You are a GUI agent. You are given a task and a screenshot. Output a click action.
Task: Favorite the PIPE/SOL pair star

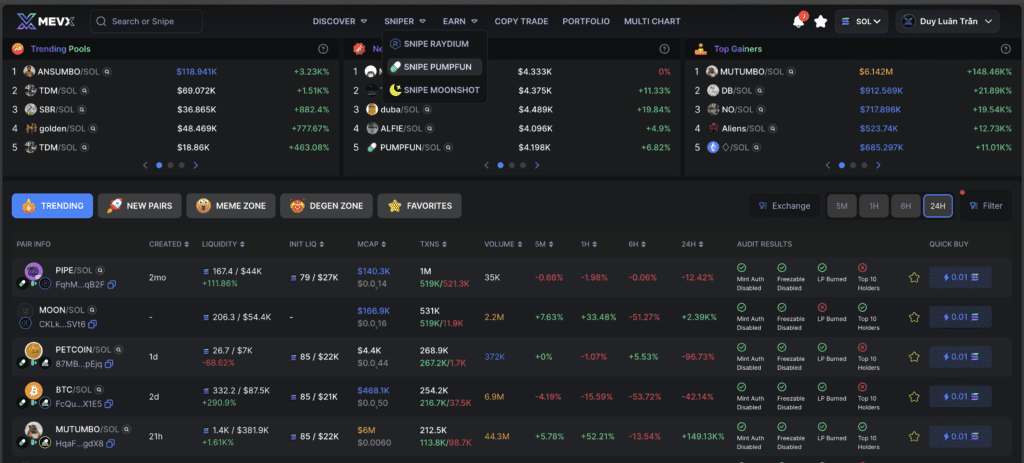[x=914, y=278]
